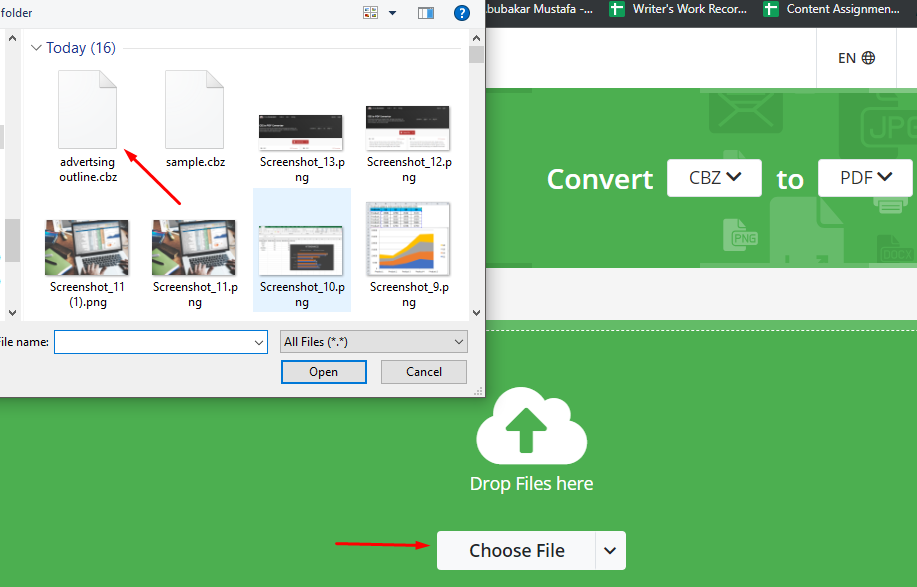Toggle the preview pane in file dialog
The width and height of the screenshot is (917, 587).
[426, 12]
